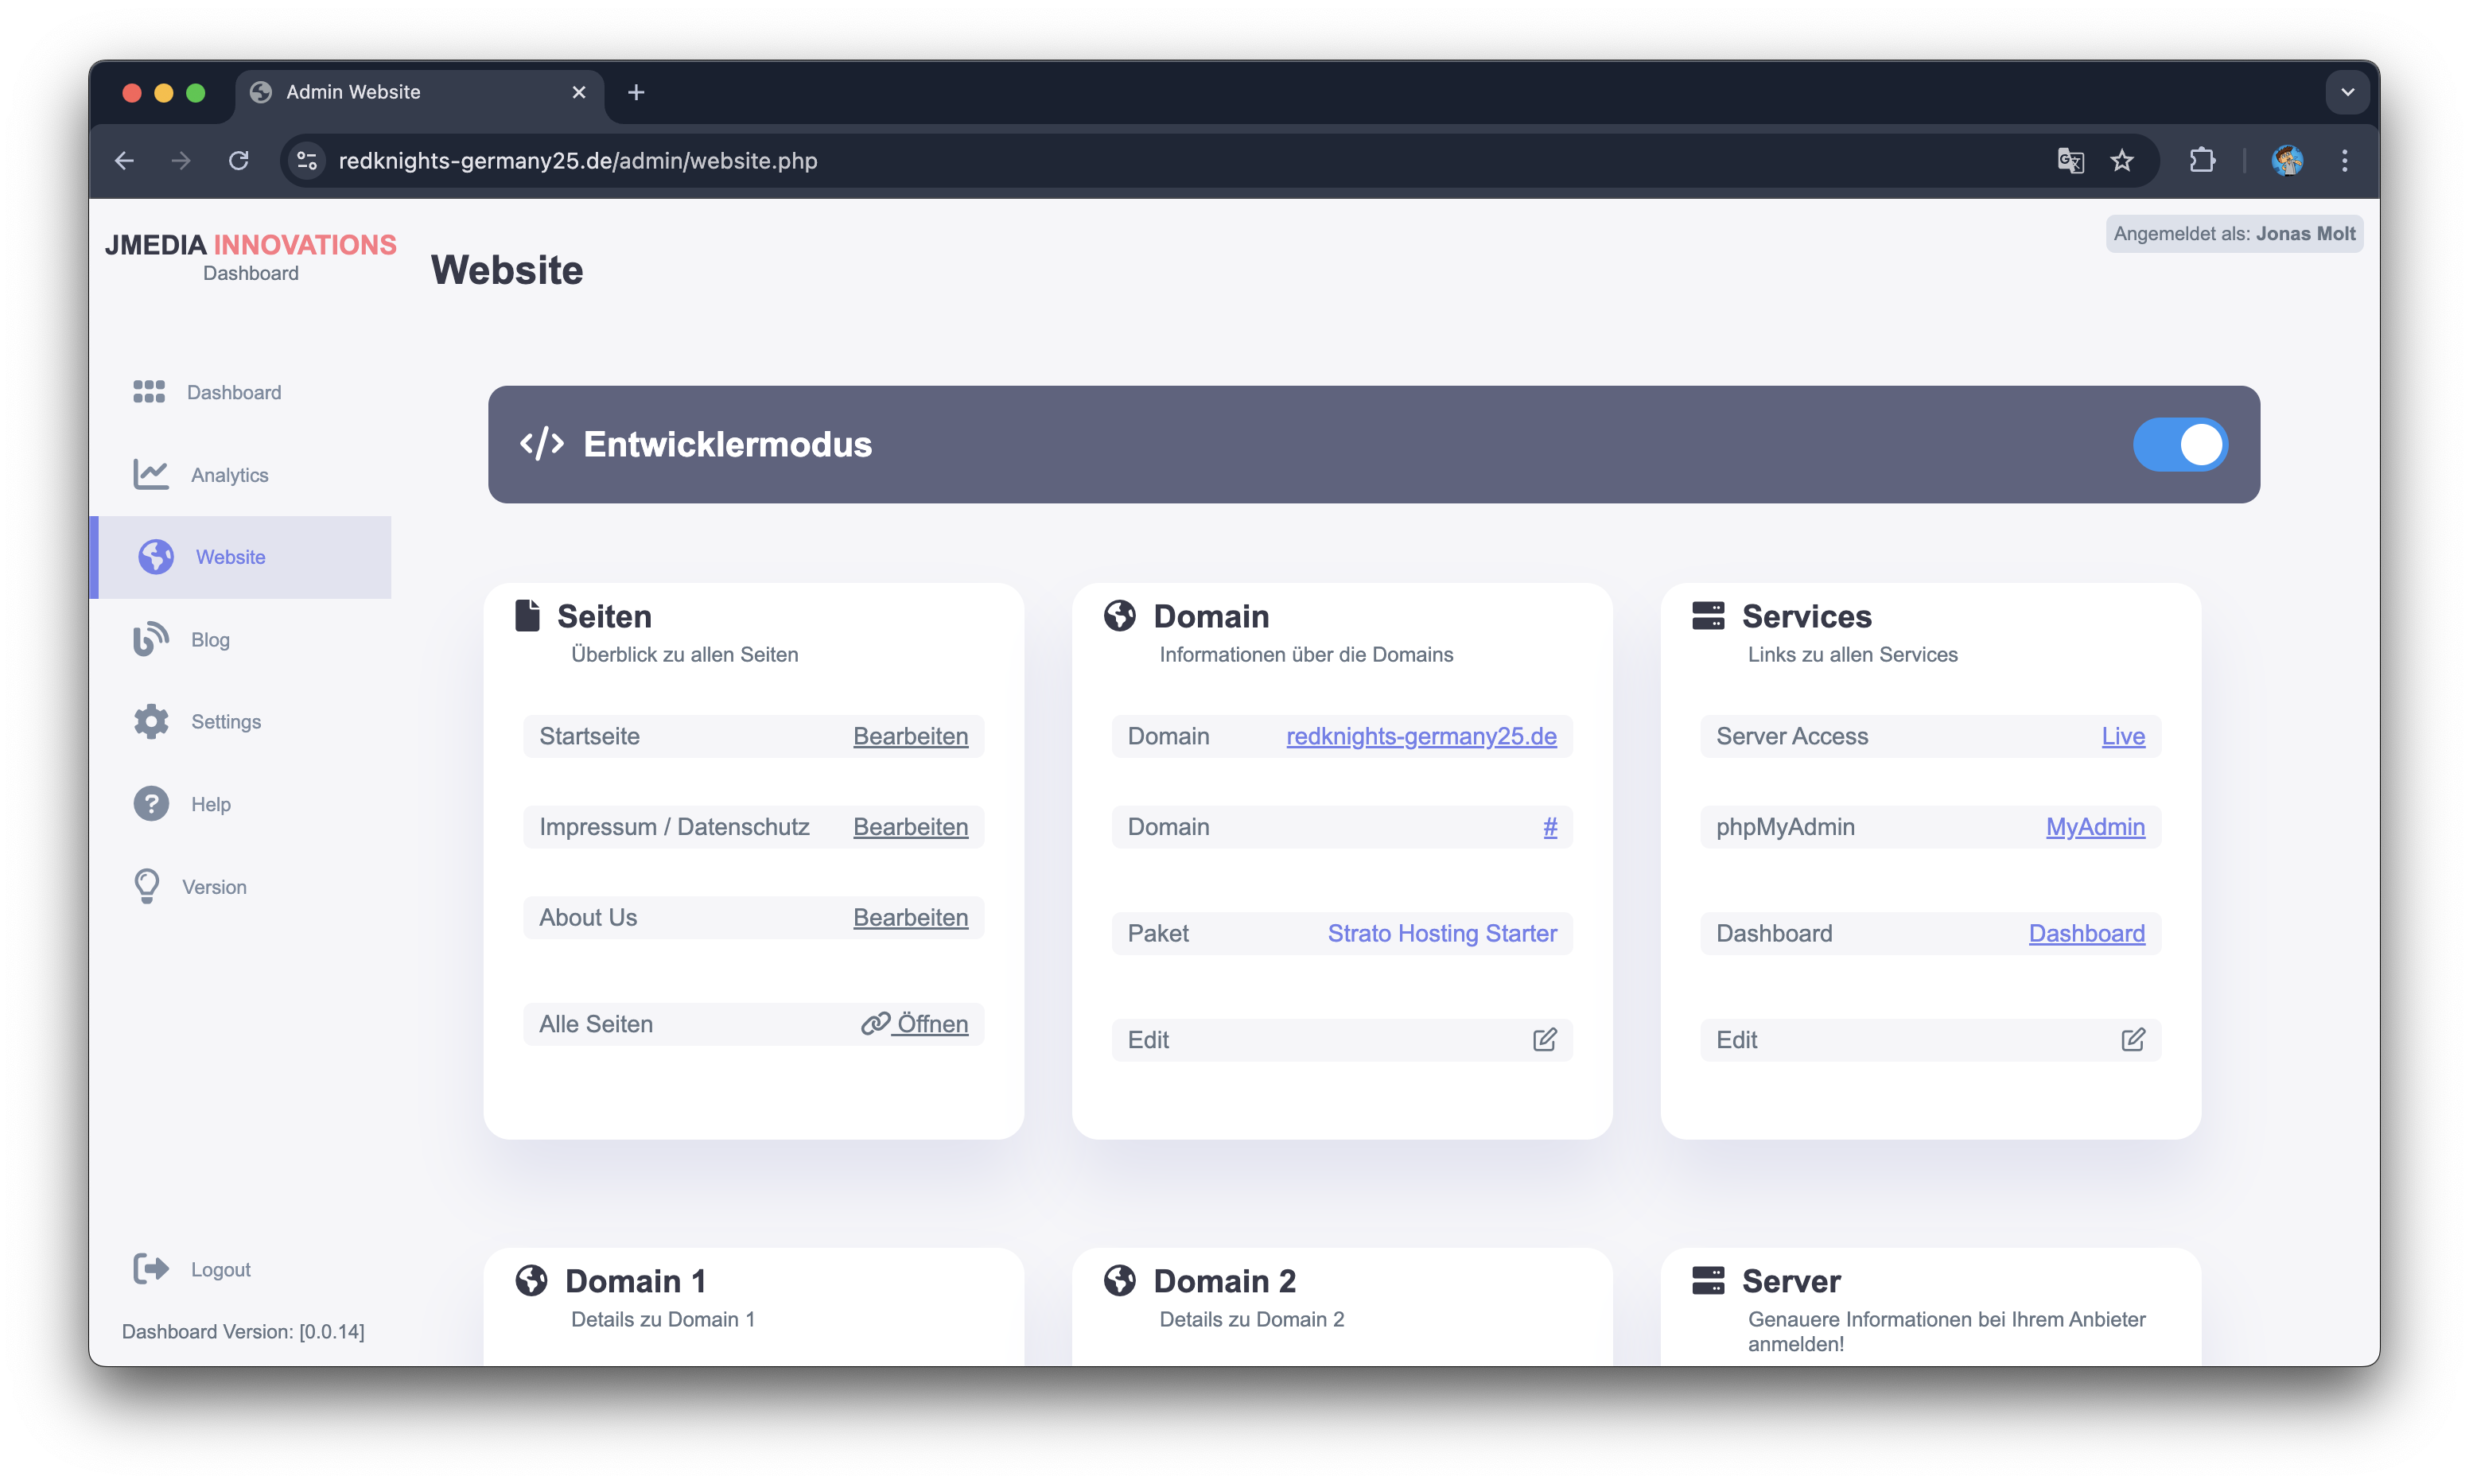Select Website in sidebar menu
The height and width of the screenshot is (1484, 2469).
click(x=240, y=557)
